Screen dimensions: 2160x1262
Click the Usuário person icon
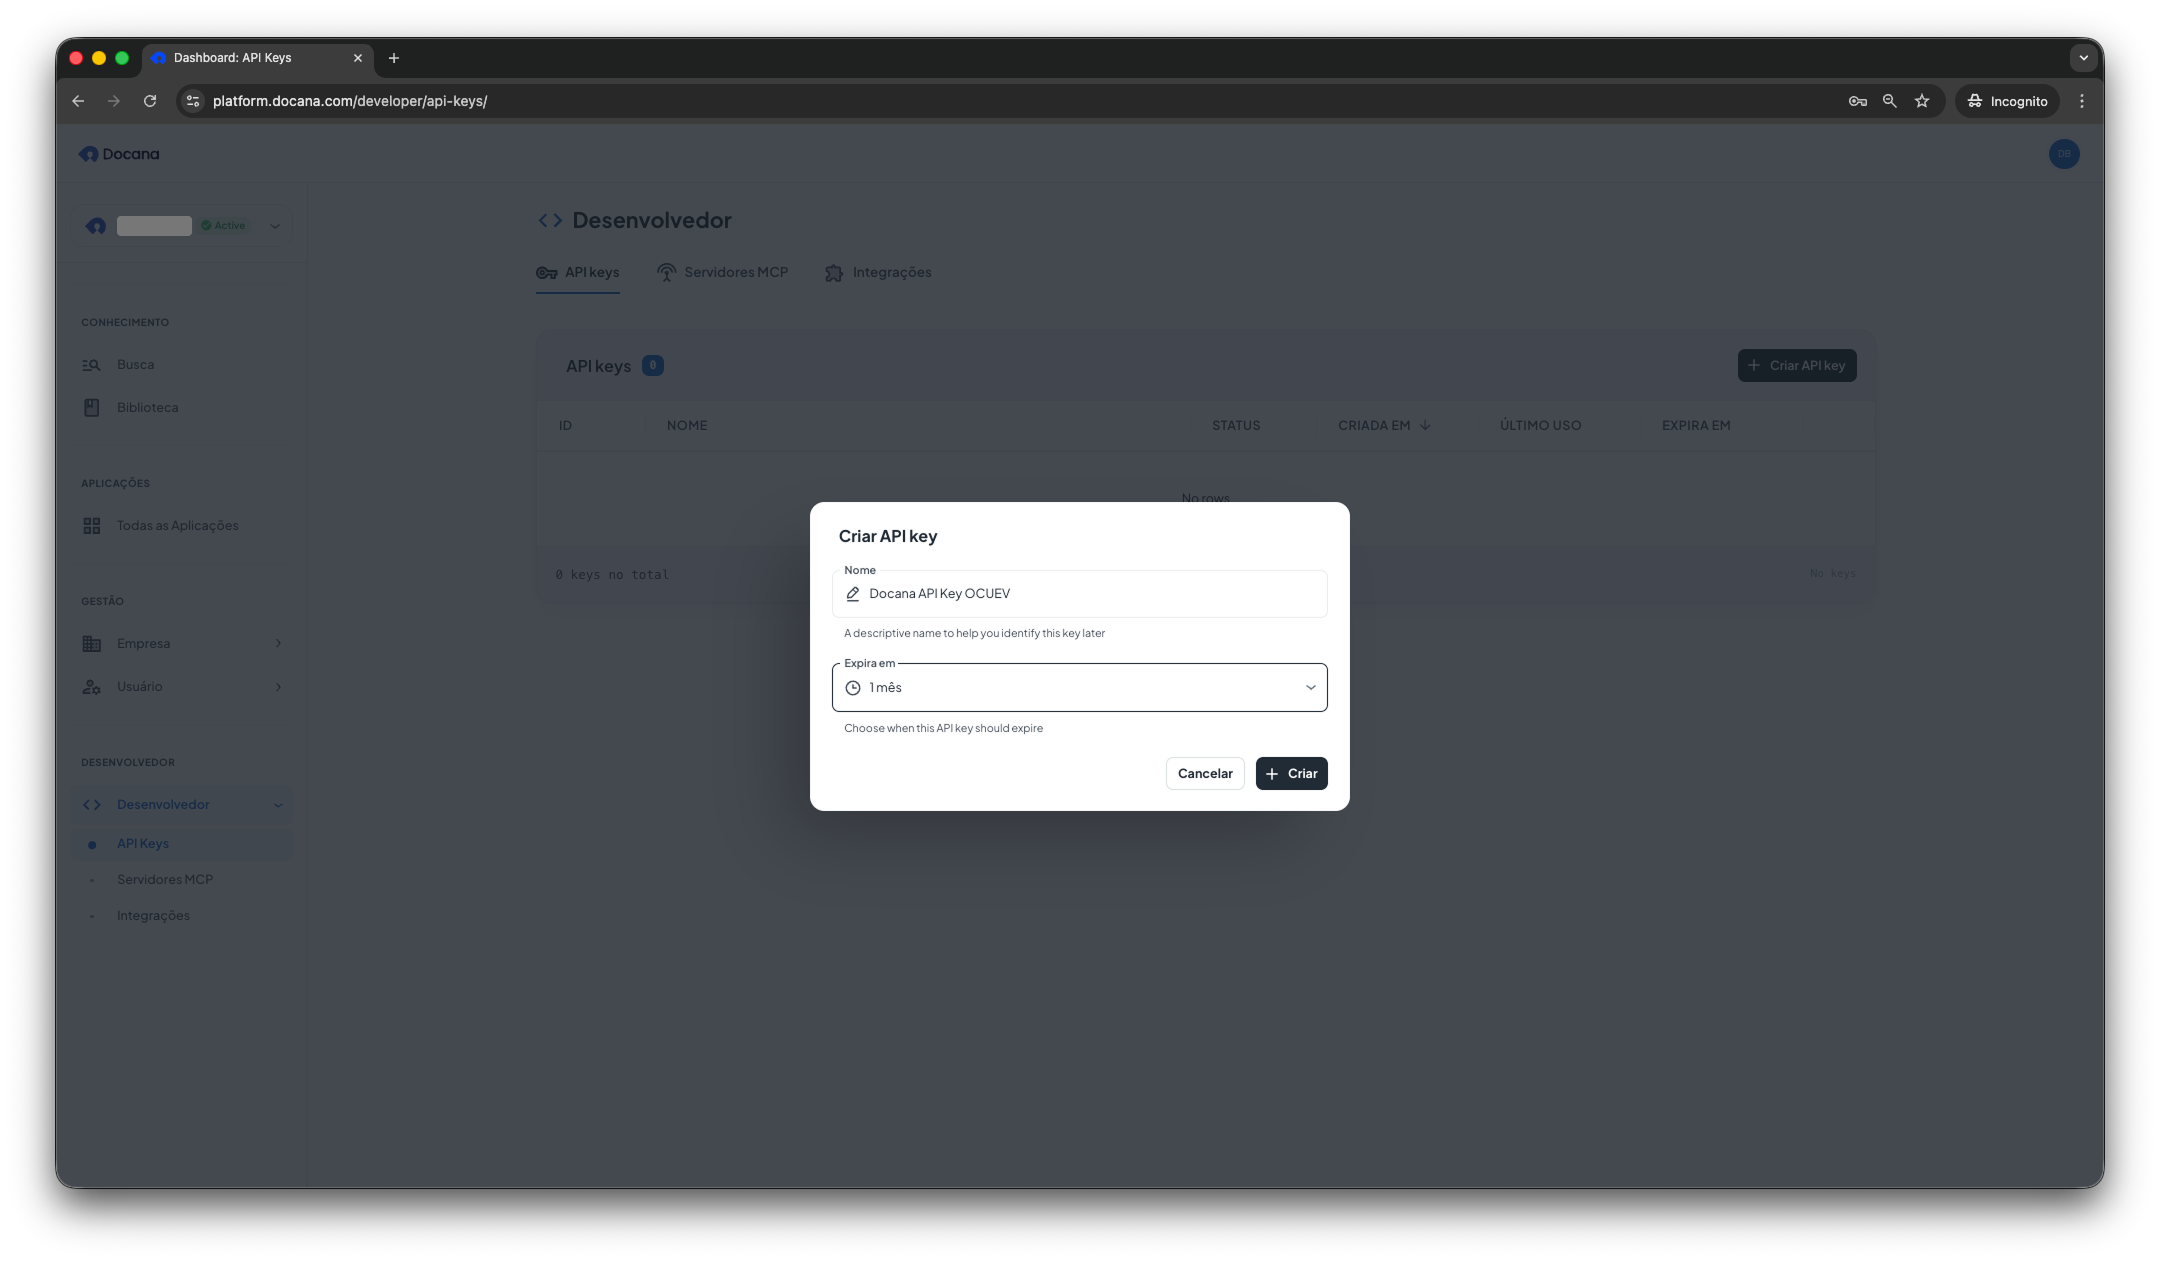[x=91, y=687]
